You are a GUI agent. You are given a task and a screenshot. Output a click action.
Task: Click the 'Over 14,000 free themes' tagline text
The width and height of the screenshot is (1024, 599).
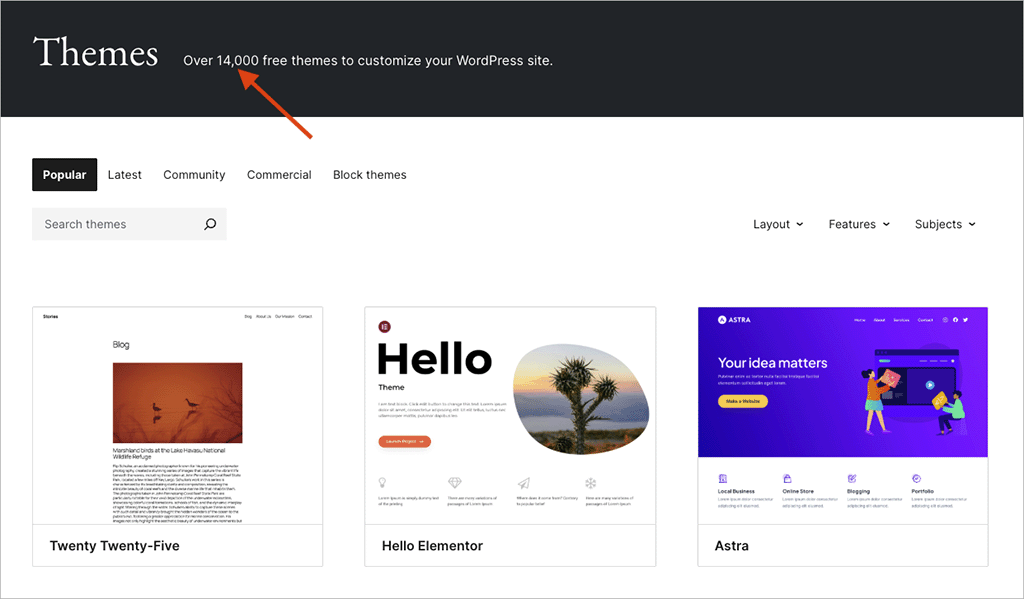(368, 60)
